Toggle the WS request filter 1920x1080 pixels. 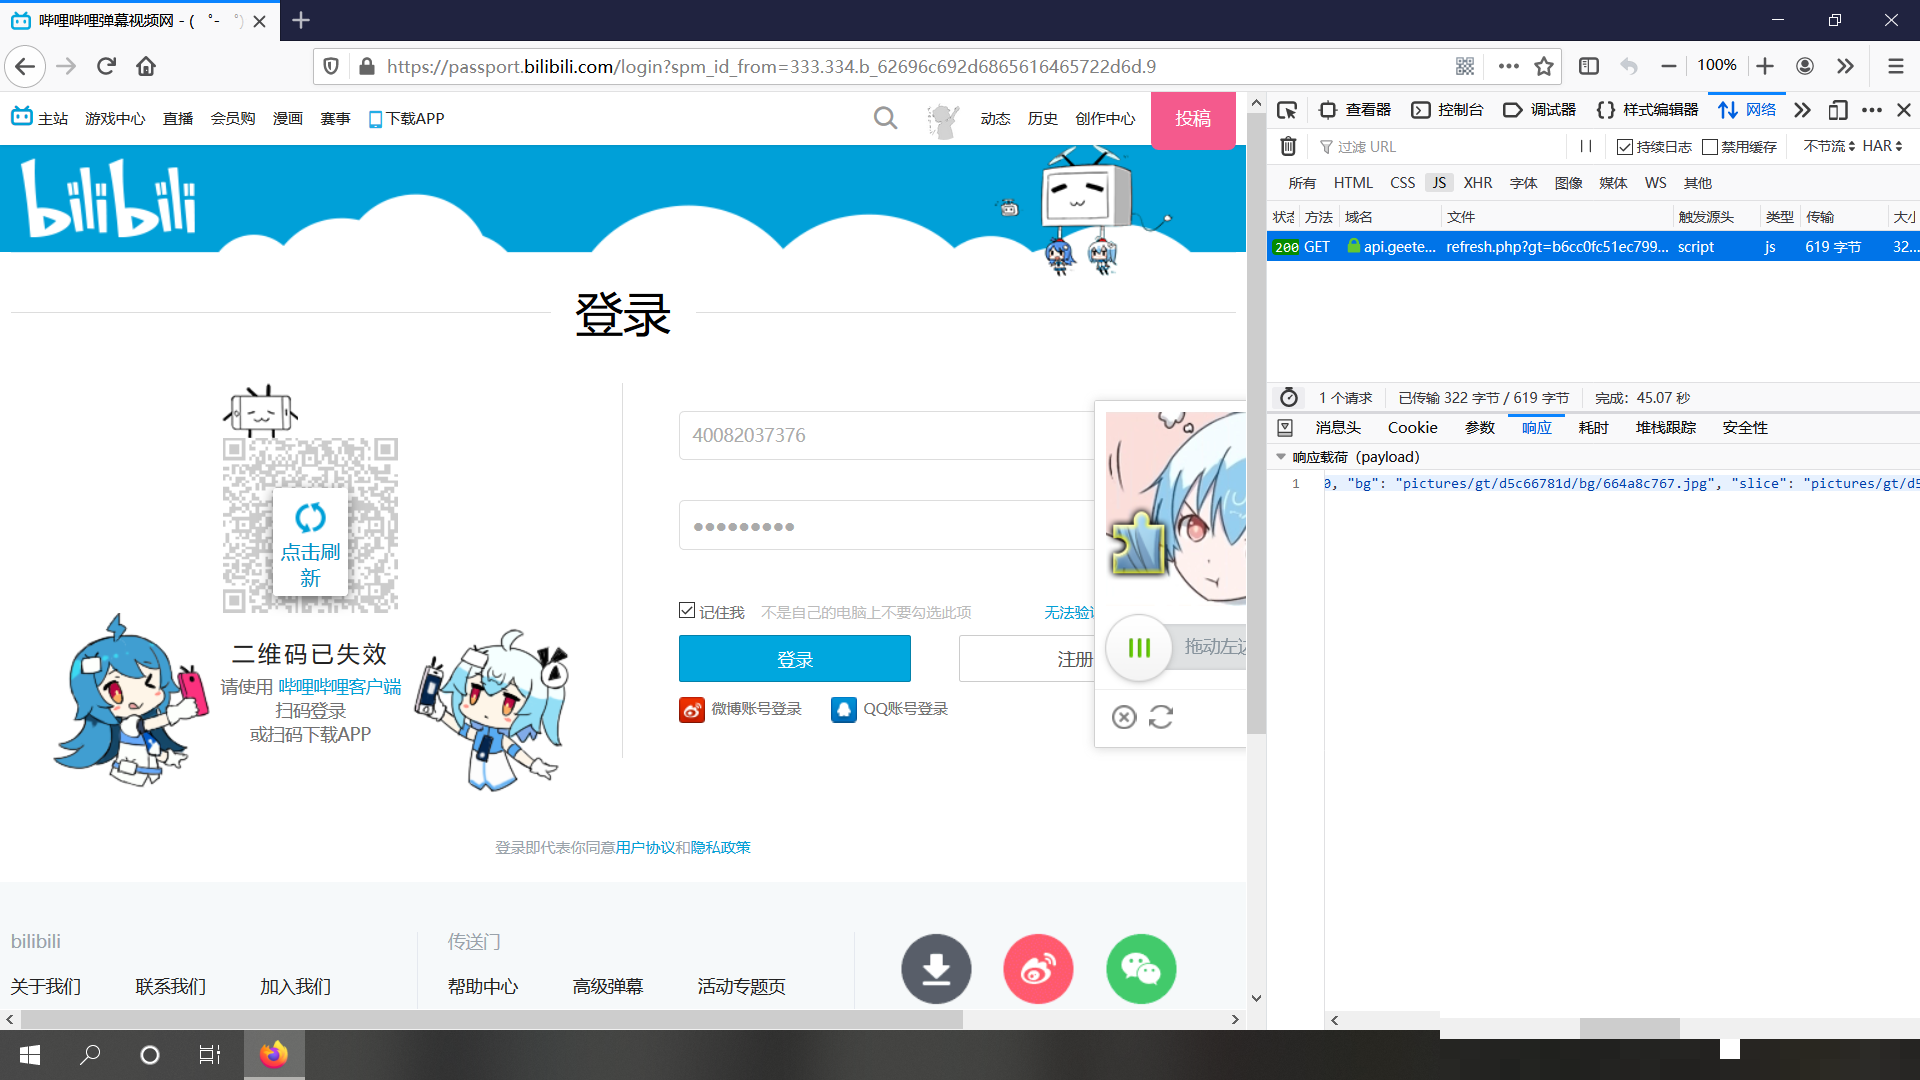(1656, 183)
